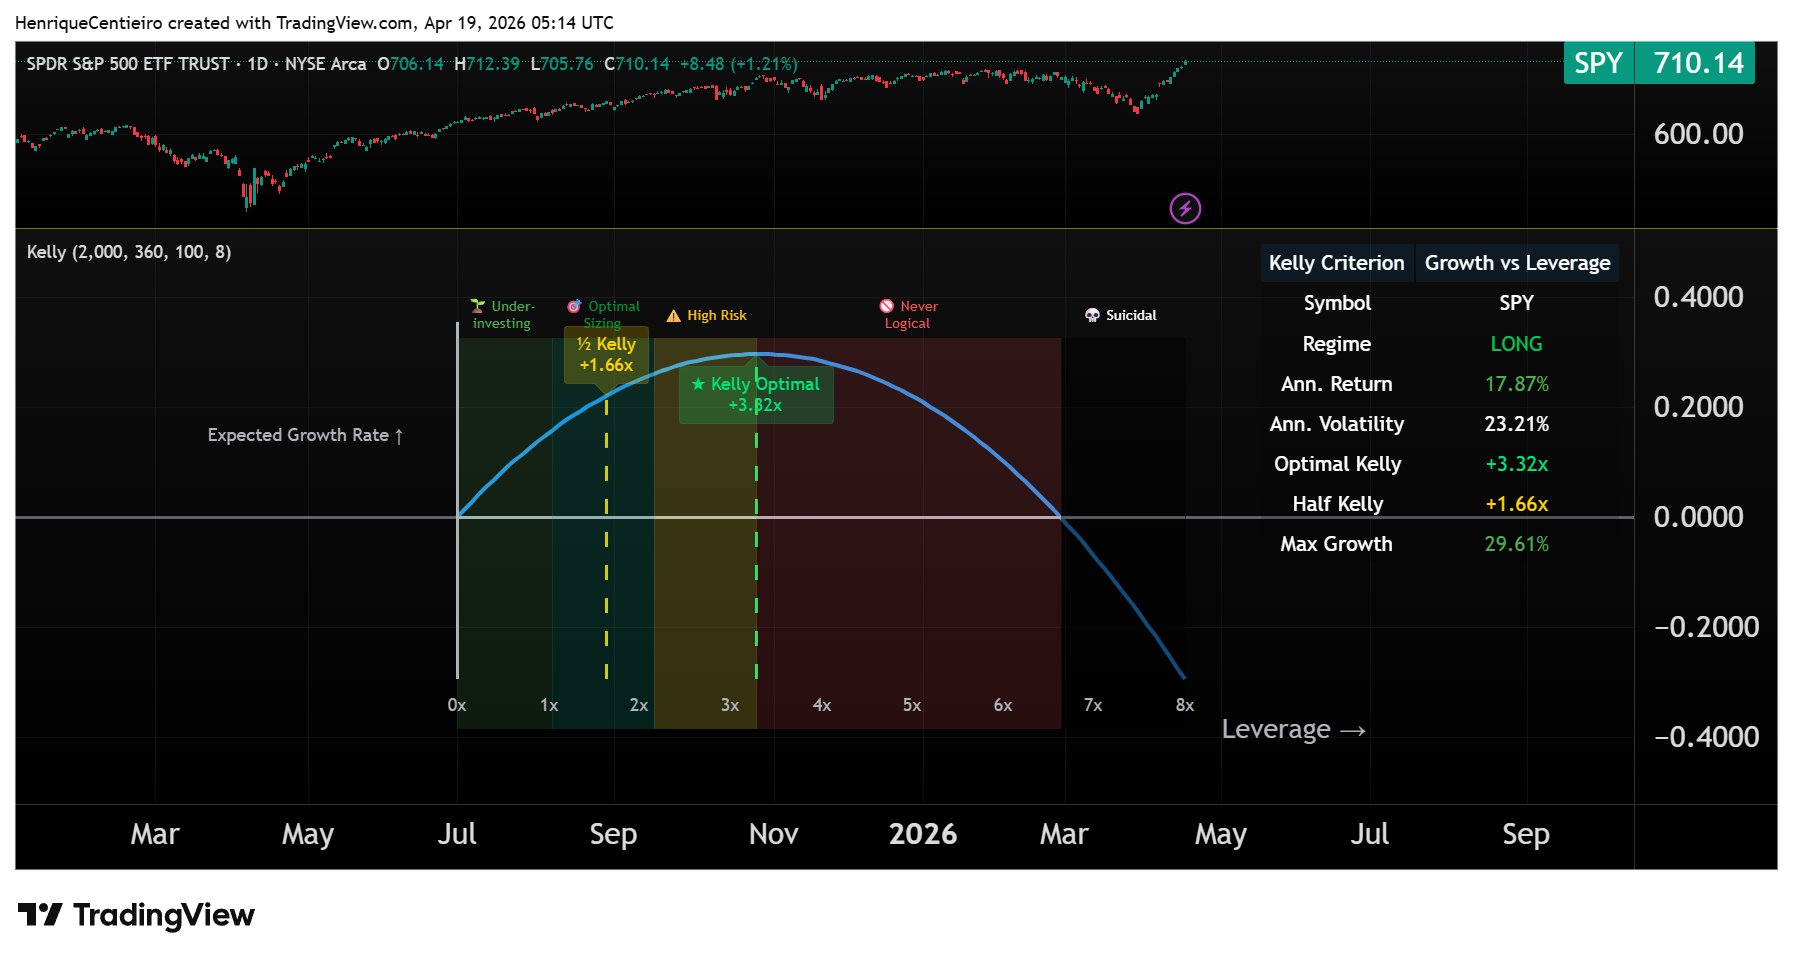Click the Kelly Criterion table header
This screenshot has width=1793, height=960.
pyautogui.click(x=1336, y=263)
